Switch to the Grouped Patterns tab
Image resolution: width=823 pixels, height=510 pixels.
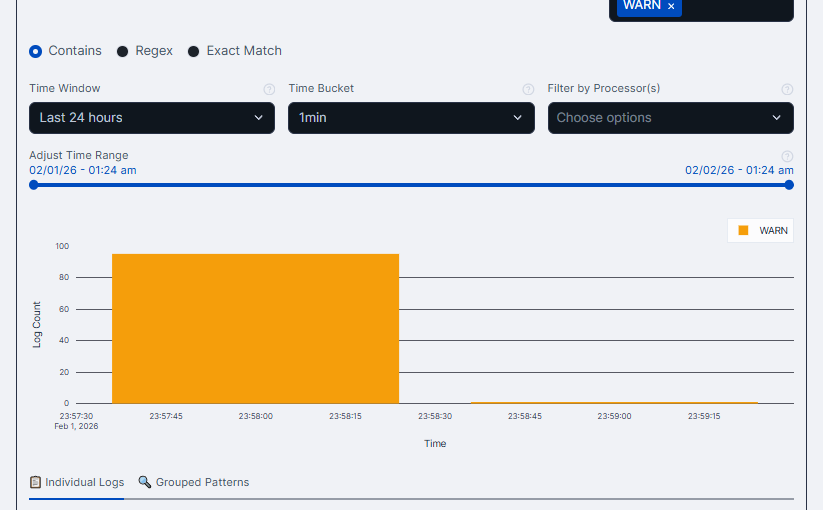point(202,482)
